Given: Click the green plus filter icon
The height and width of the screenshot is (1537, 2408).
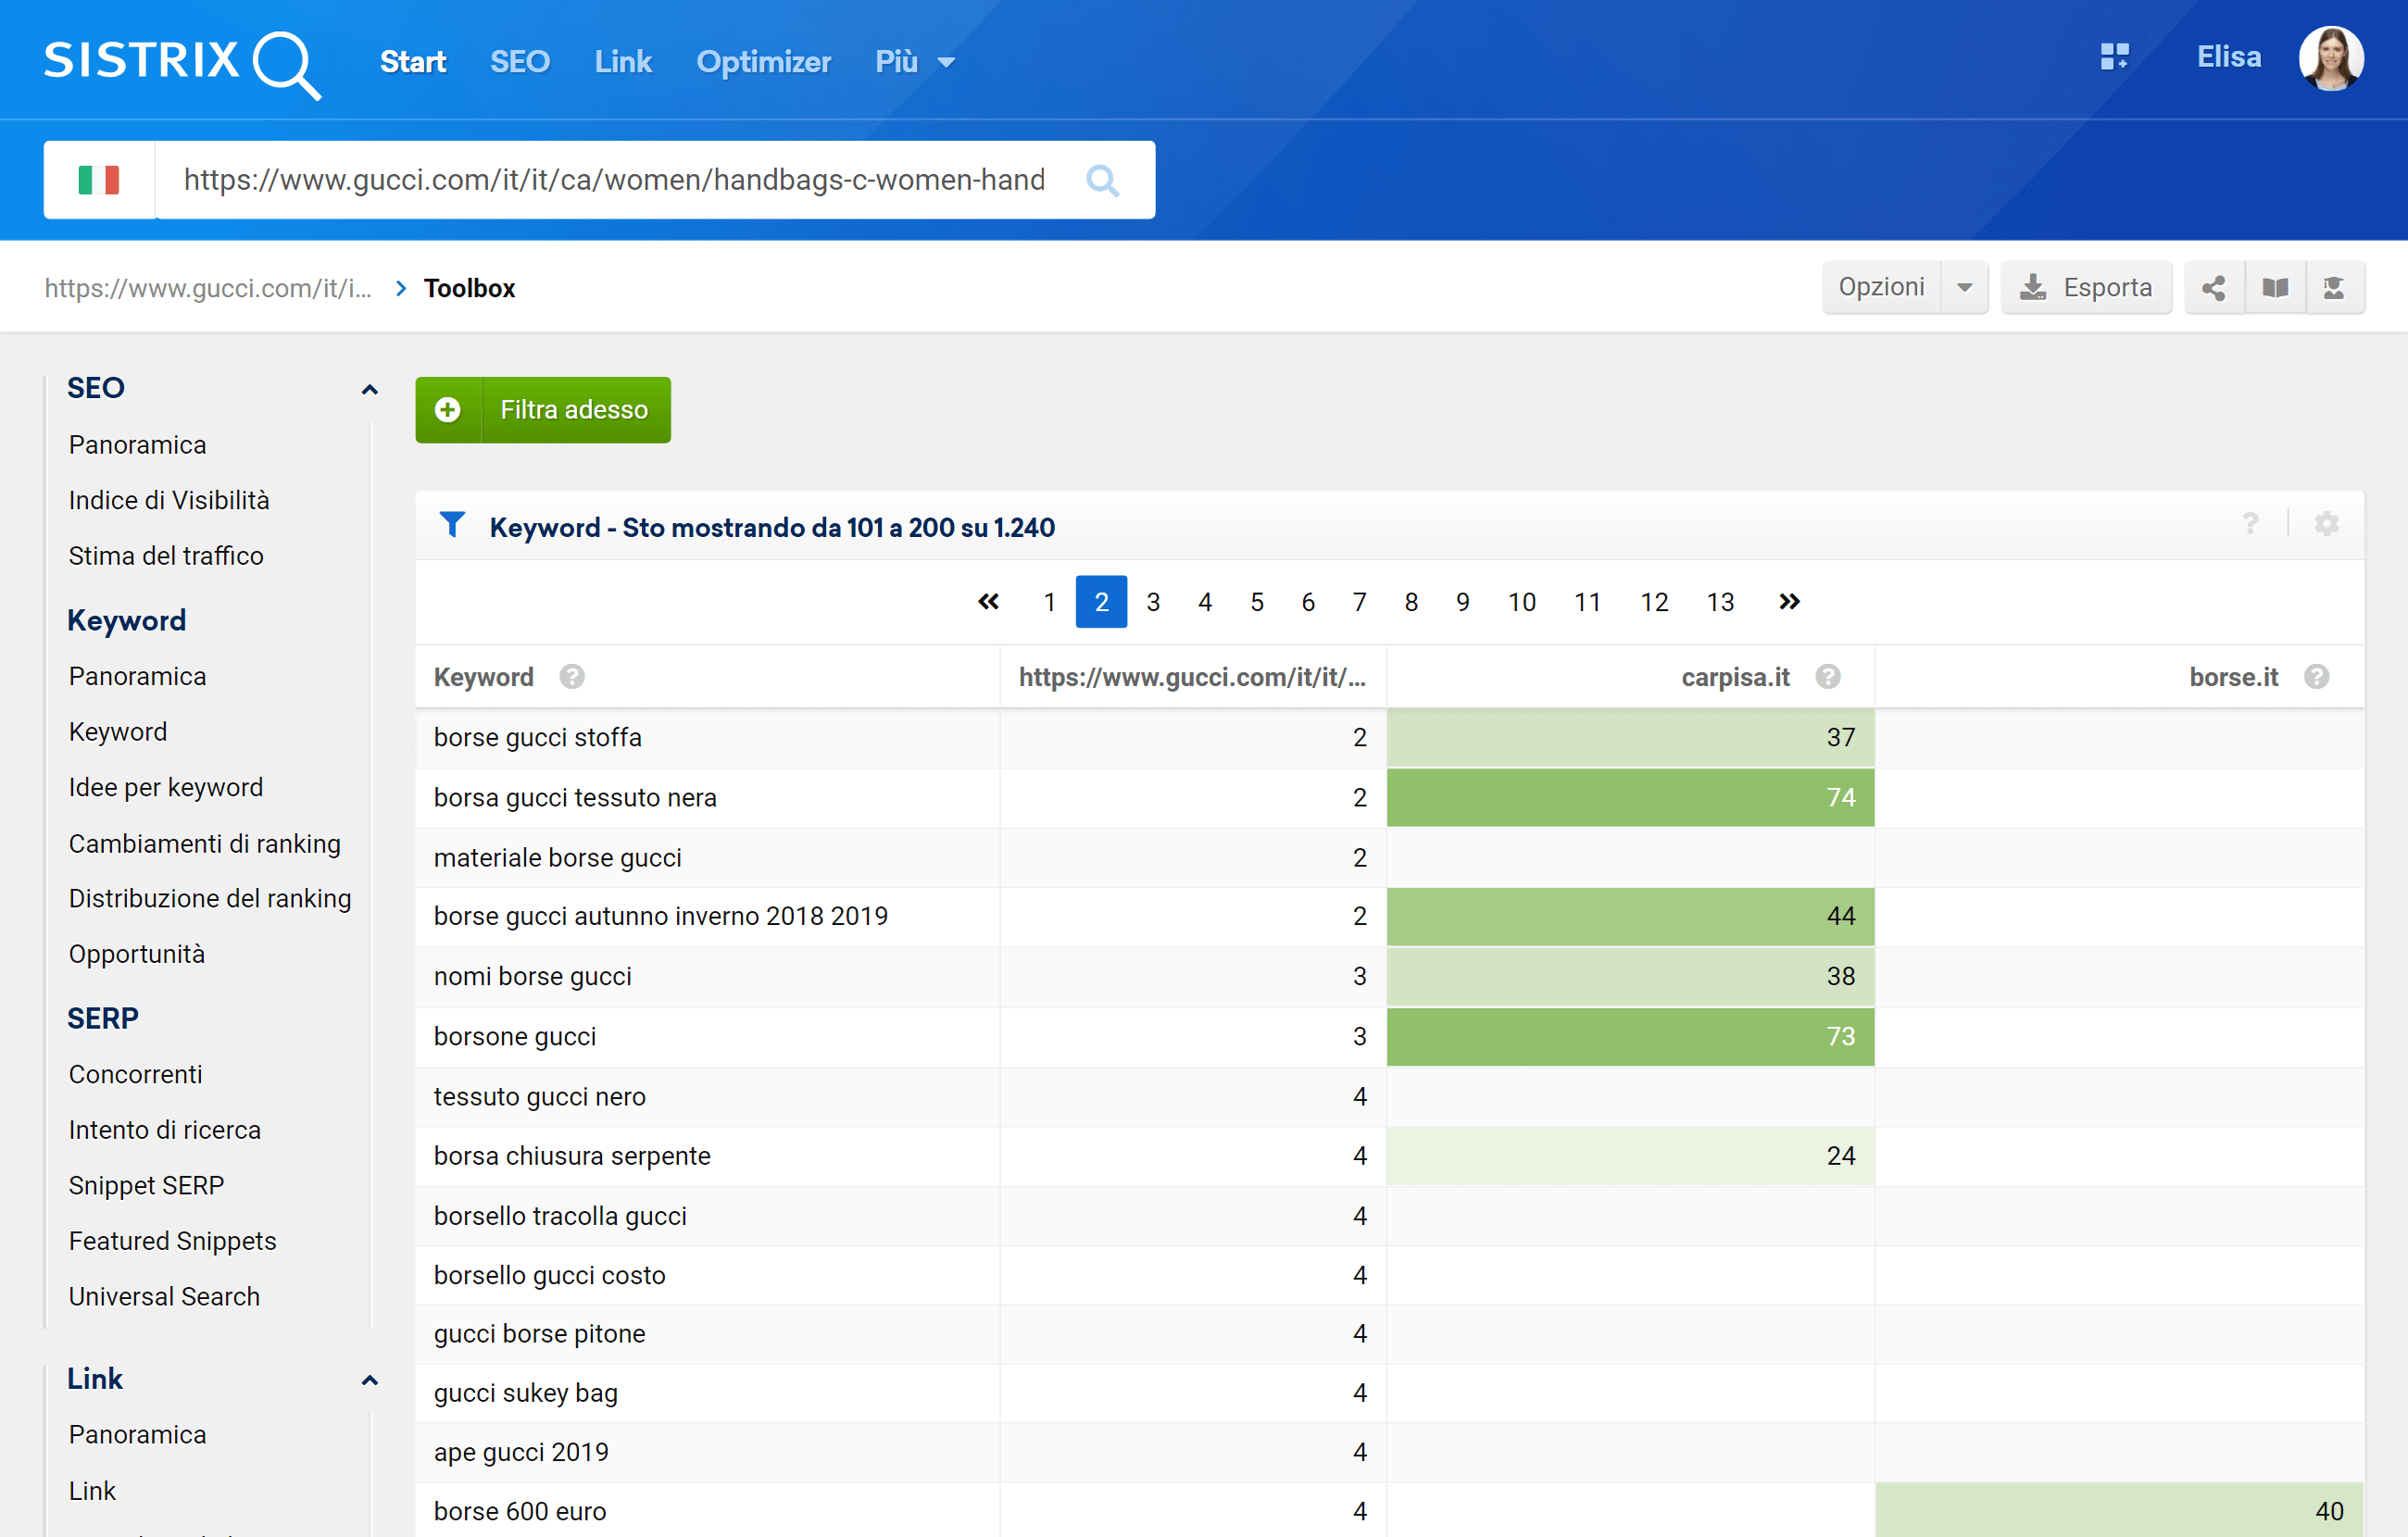Looking at the screenshot, I should tap(448, 410).
